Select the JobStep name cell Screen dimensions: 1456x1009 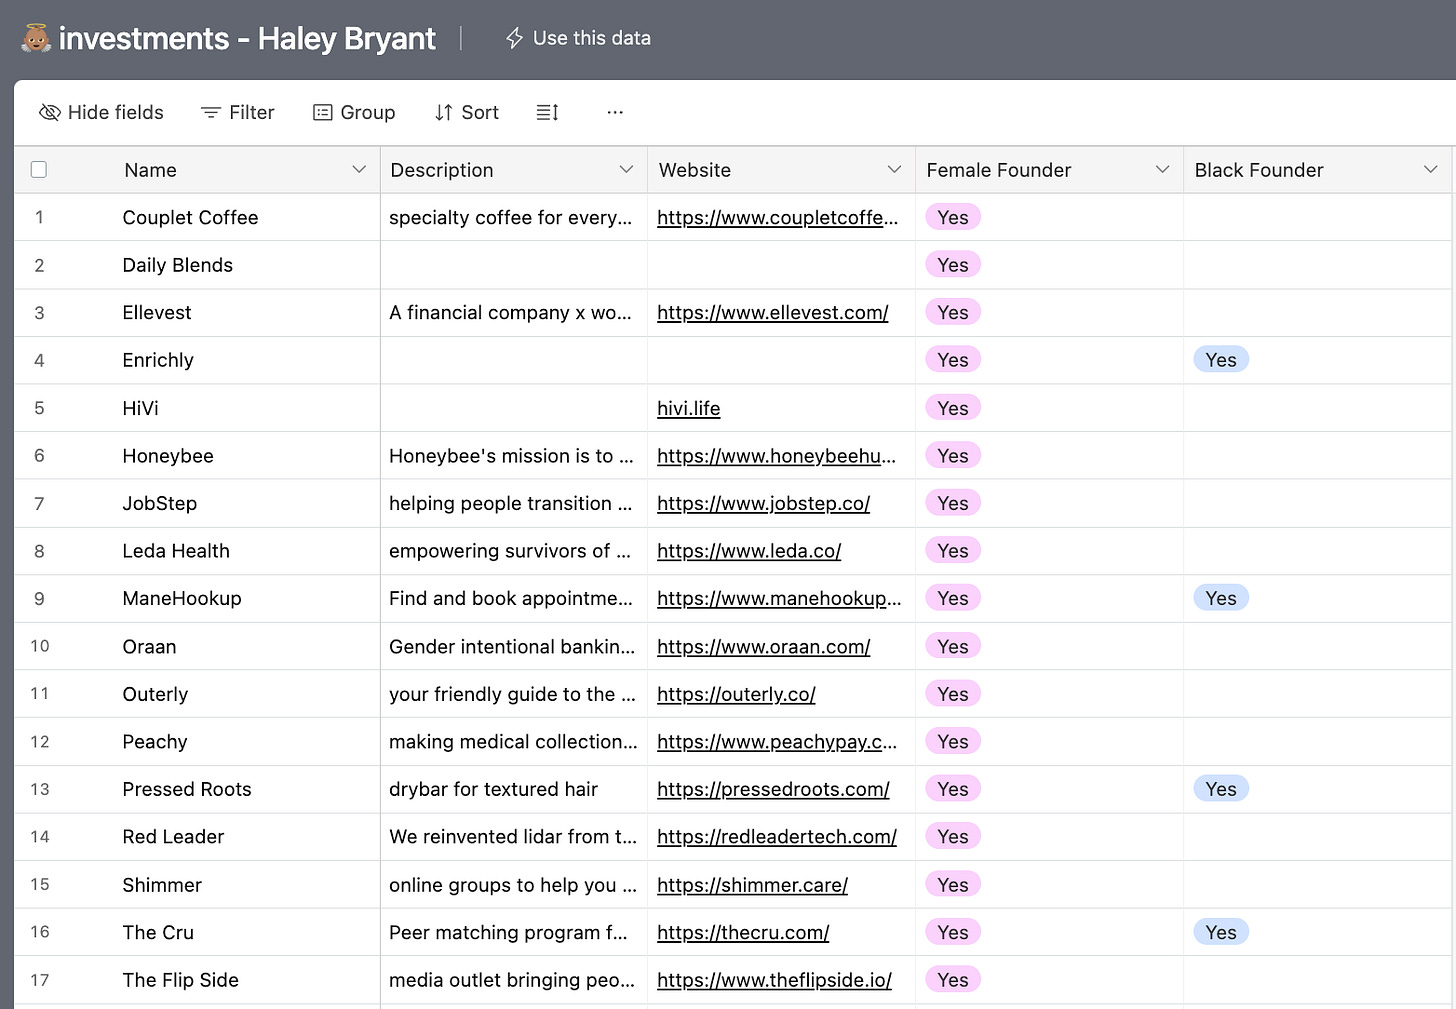(247, 503)
